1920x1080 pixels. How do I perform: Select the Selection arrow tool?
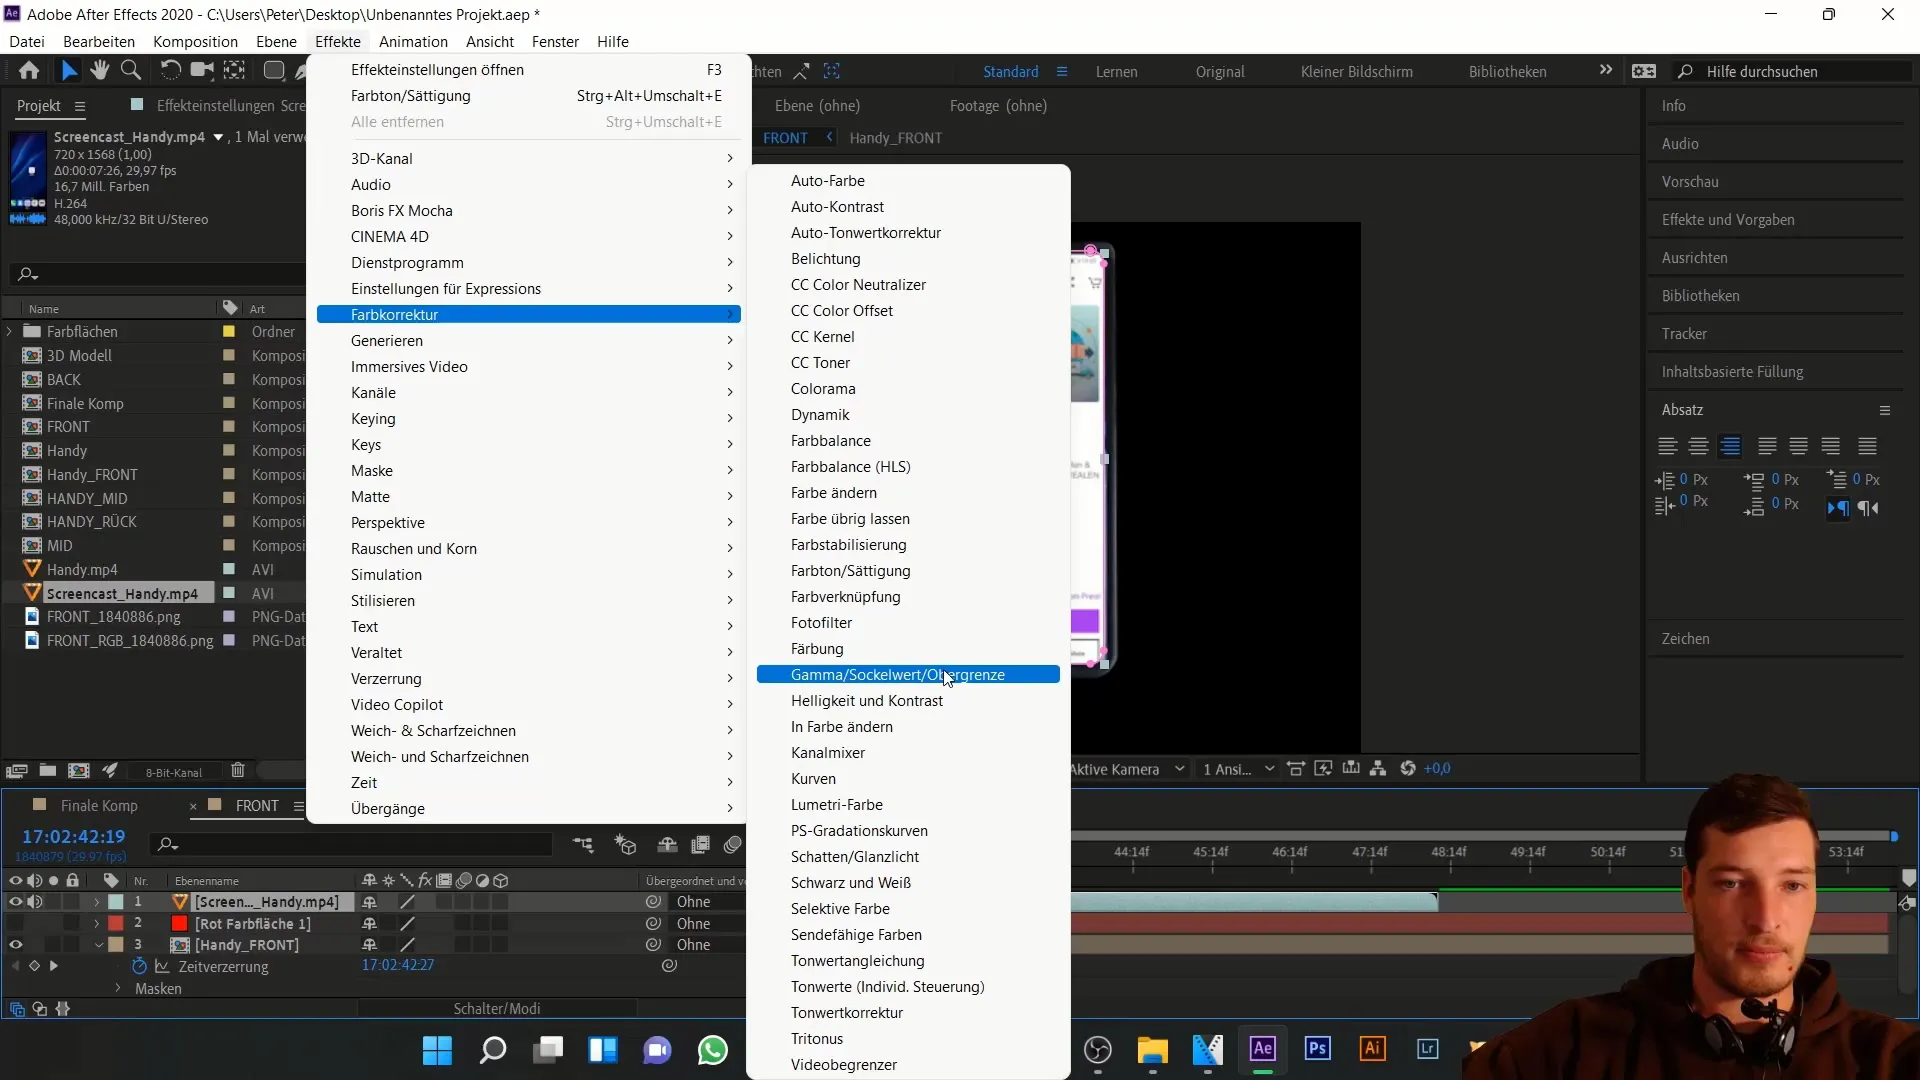(x=69, y=71)
